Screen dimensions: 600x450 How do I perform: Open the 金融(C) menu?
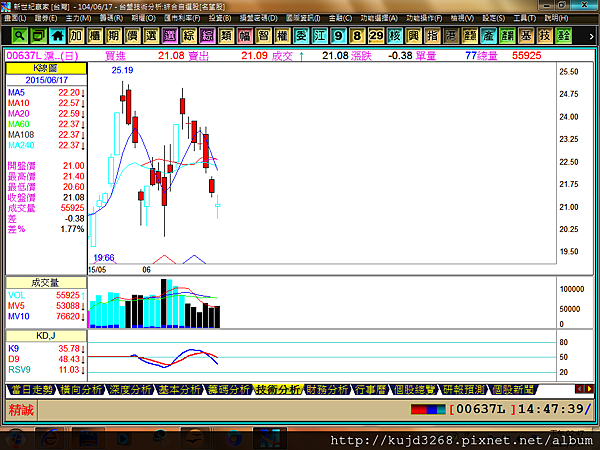[x=341, y=18]
